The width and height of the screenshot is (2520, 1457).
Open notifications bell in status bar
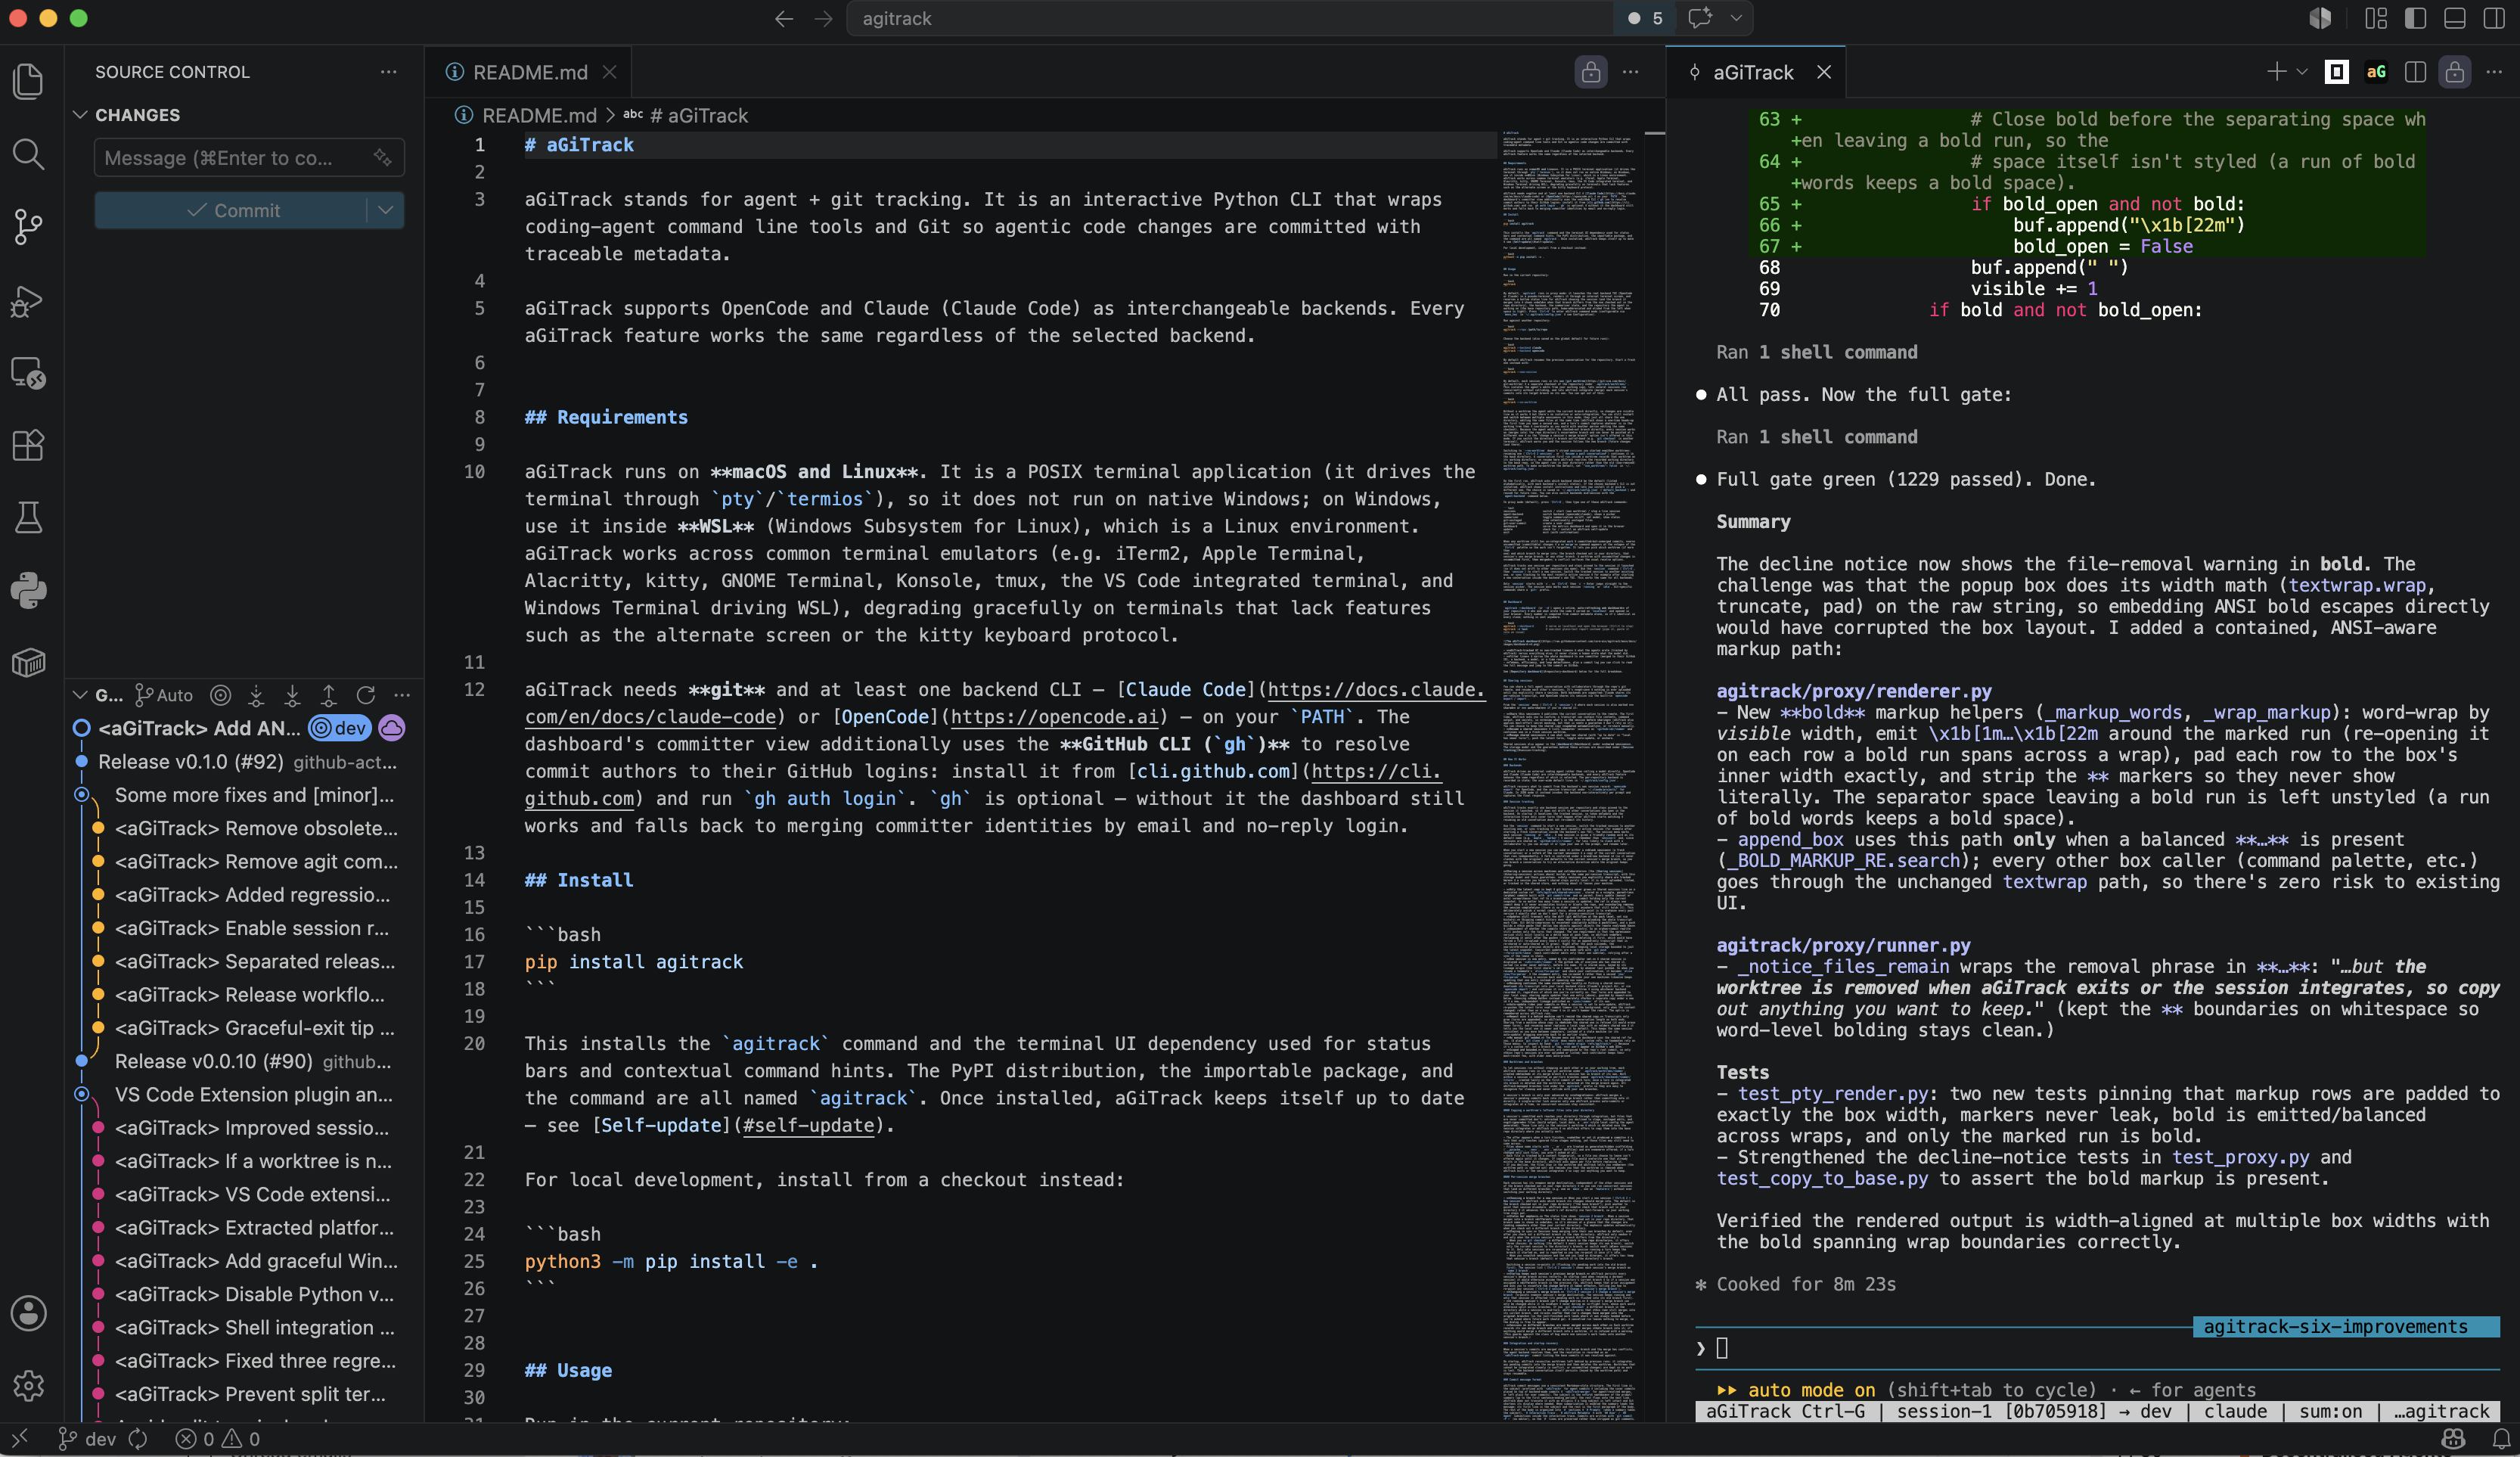coord(2501,1439)
